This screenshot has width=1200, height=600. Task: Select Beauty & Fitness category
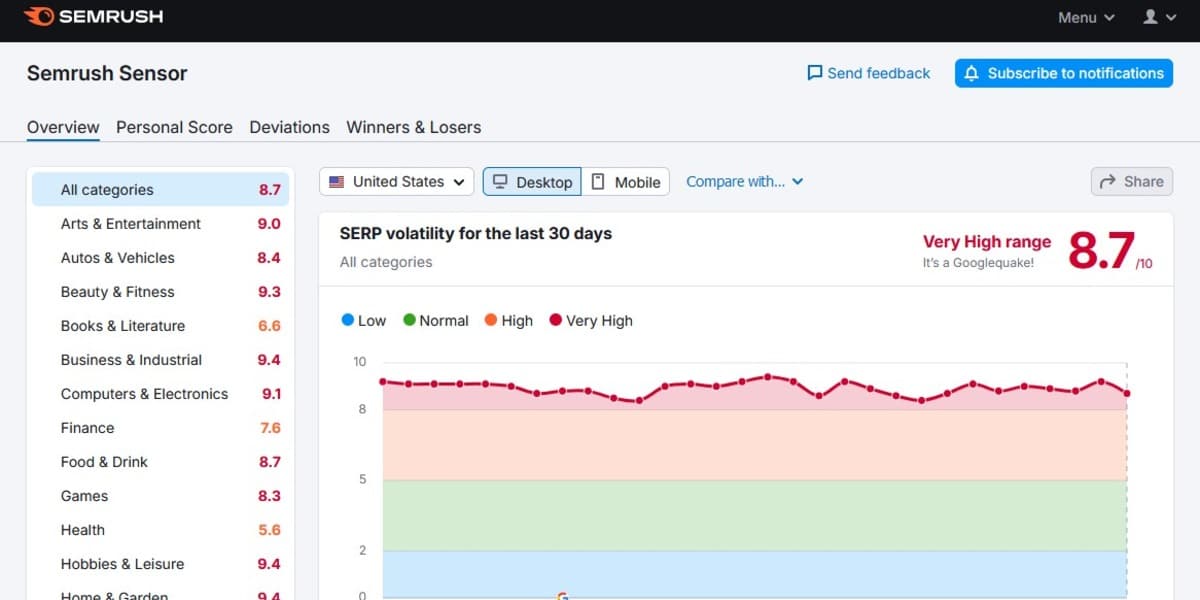click(160, 292)
